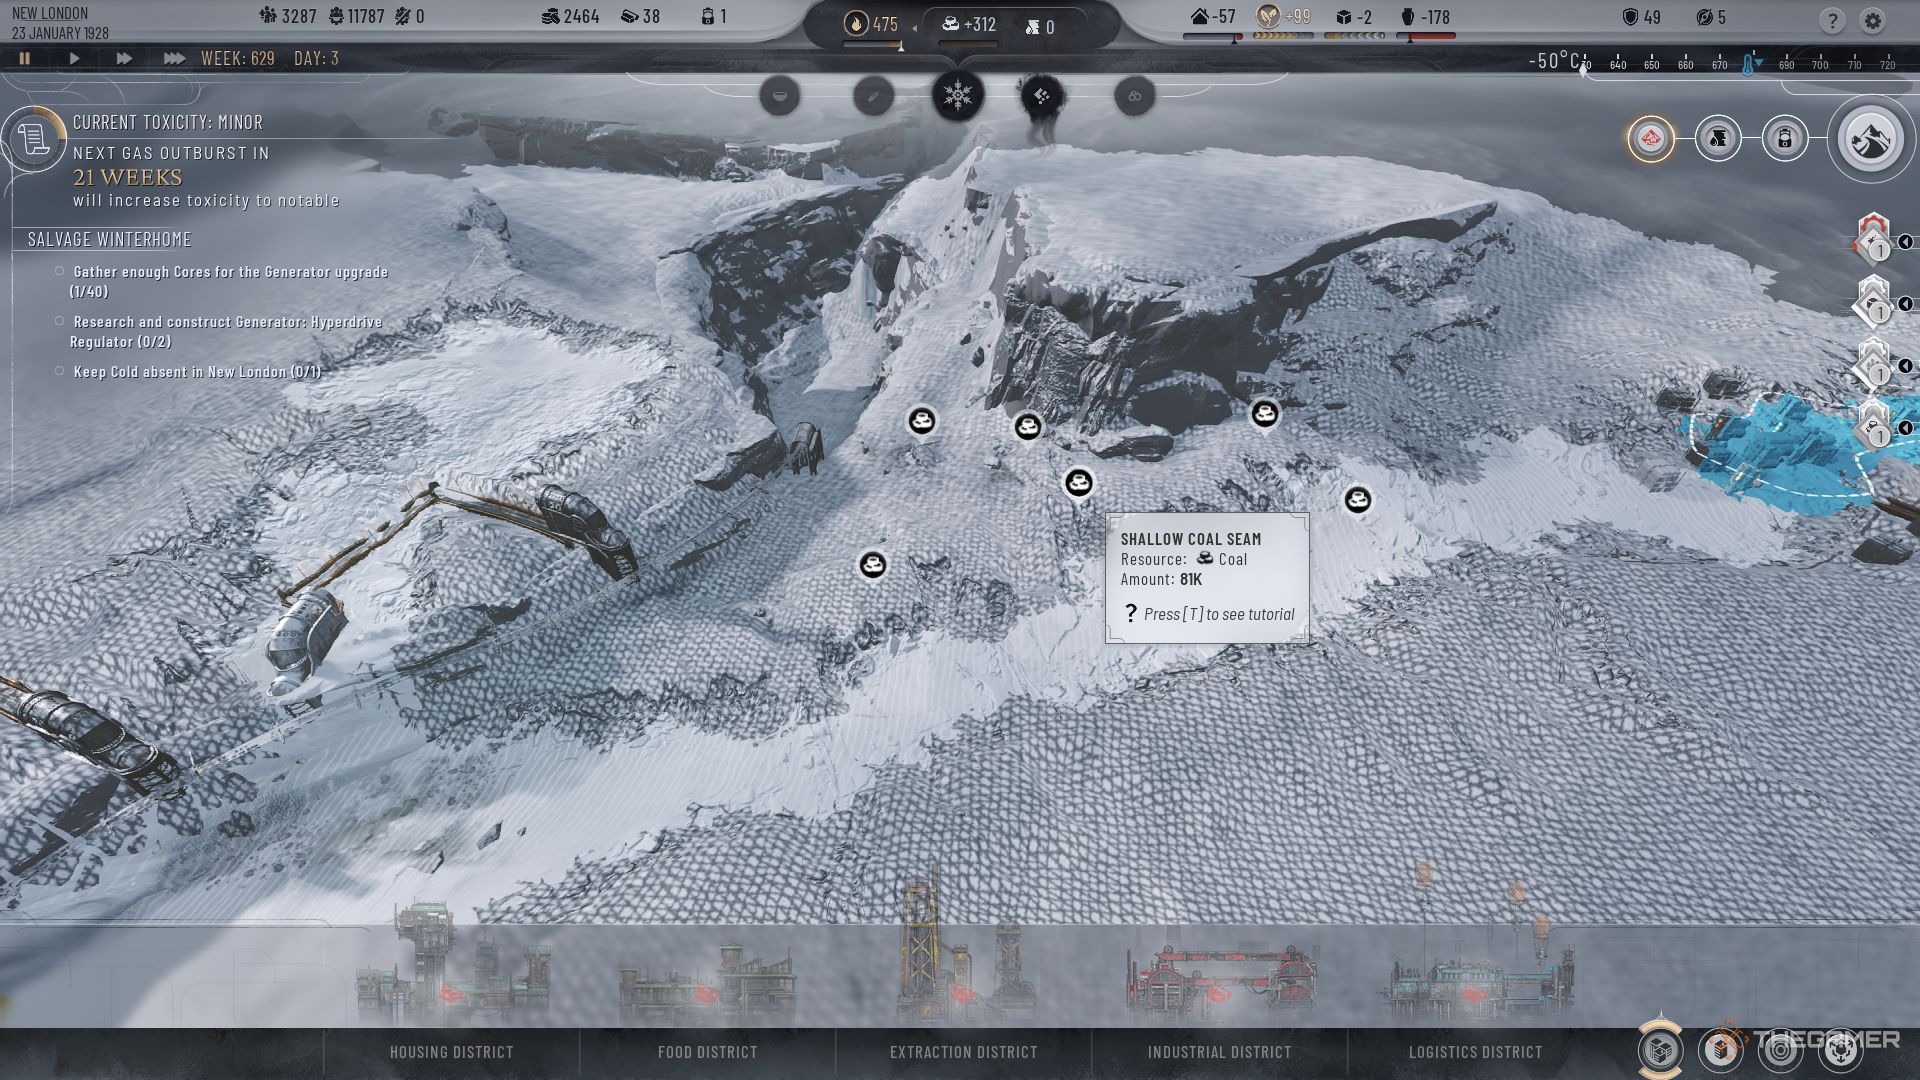This screenshot has height=1080, width=1920.
Task: Click the rightmost coal deposit marker
Action: pos(1357,499)
